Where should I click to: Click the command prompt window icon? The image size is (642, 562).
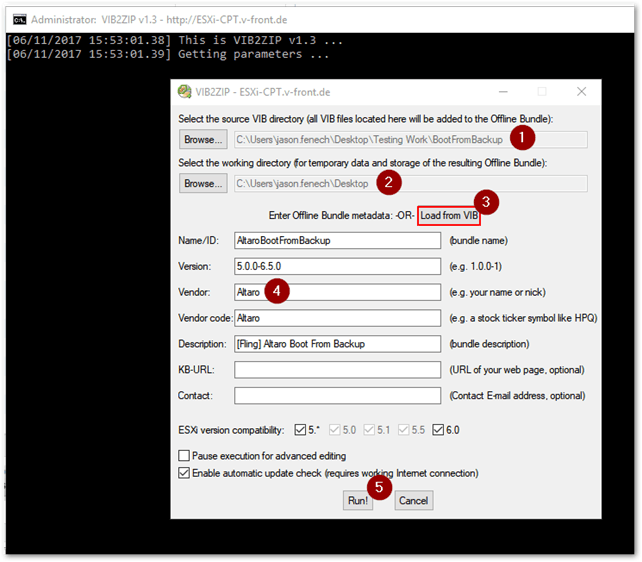[x=19, y=19]
